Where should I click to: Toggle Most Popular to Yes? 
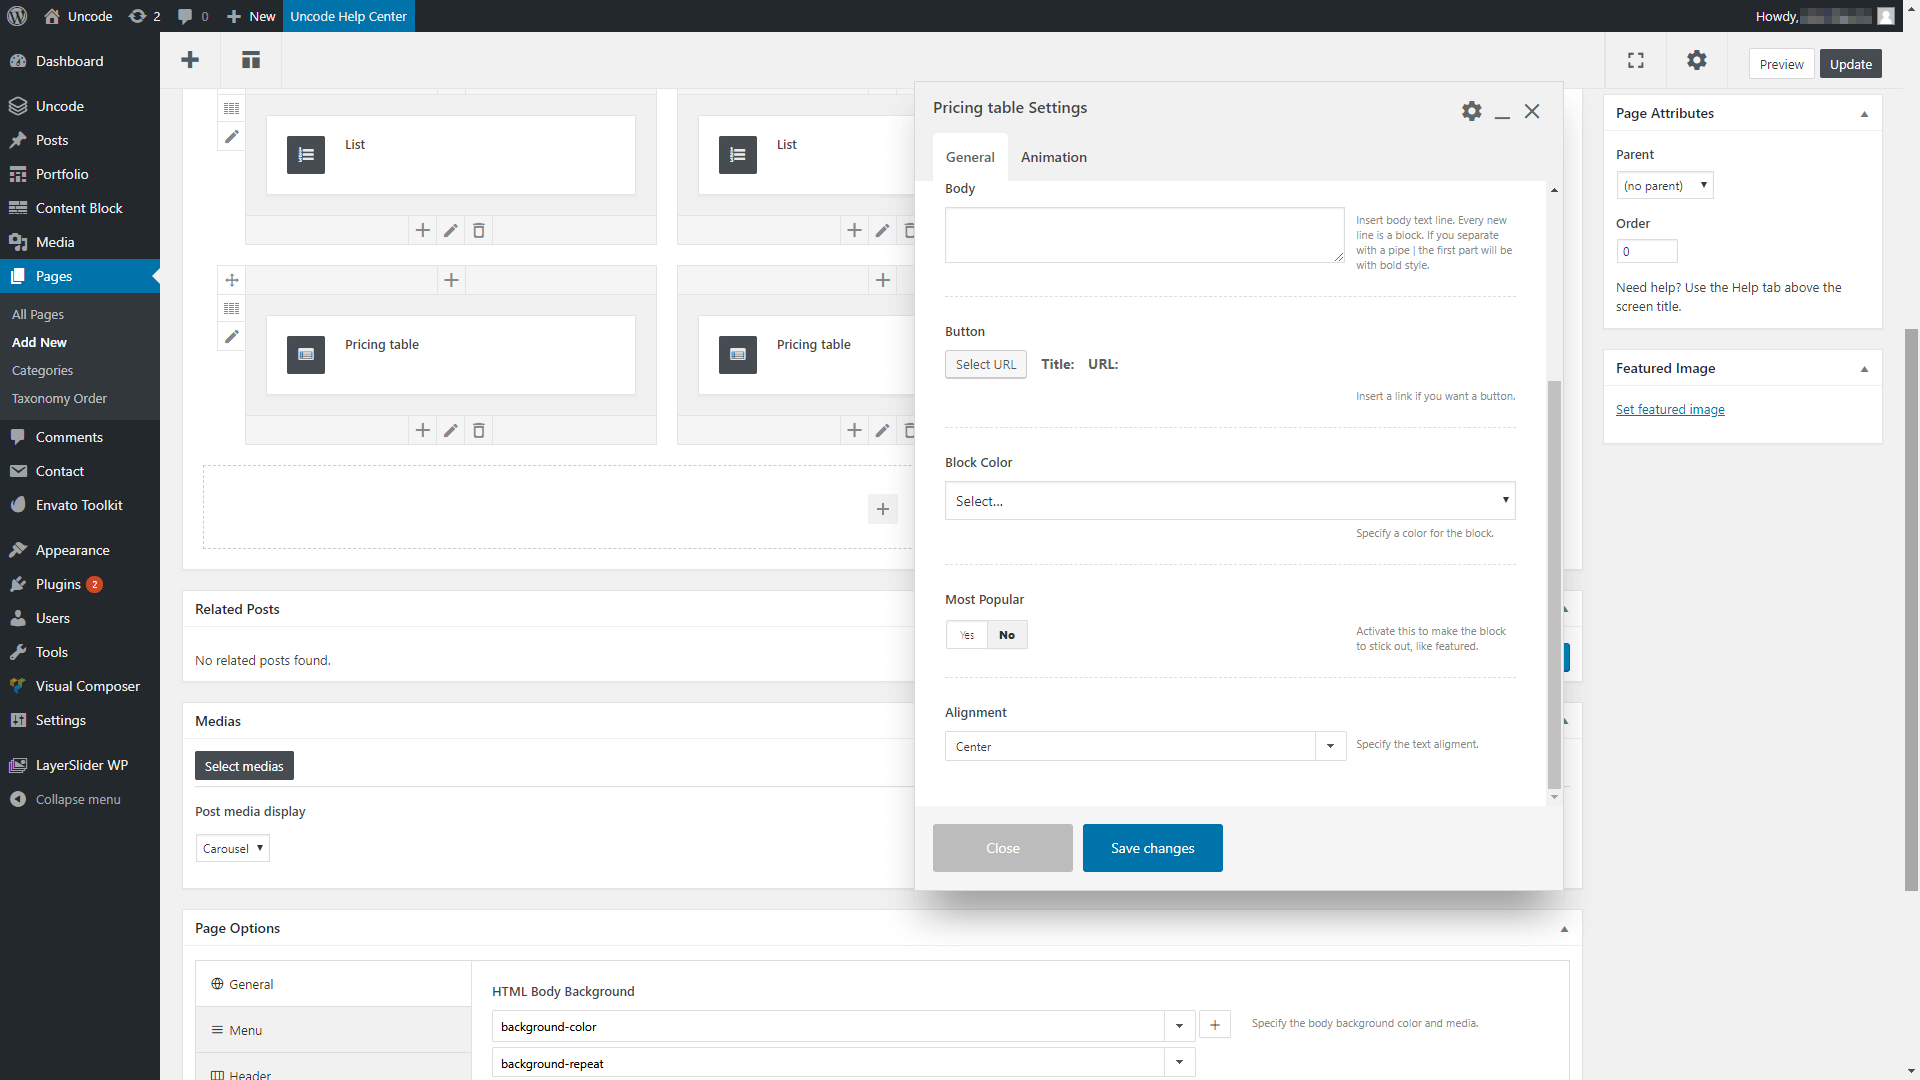click(x=967, y=634)
